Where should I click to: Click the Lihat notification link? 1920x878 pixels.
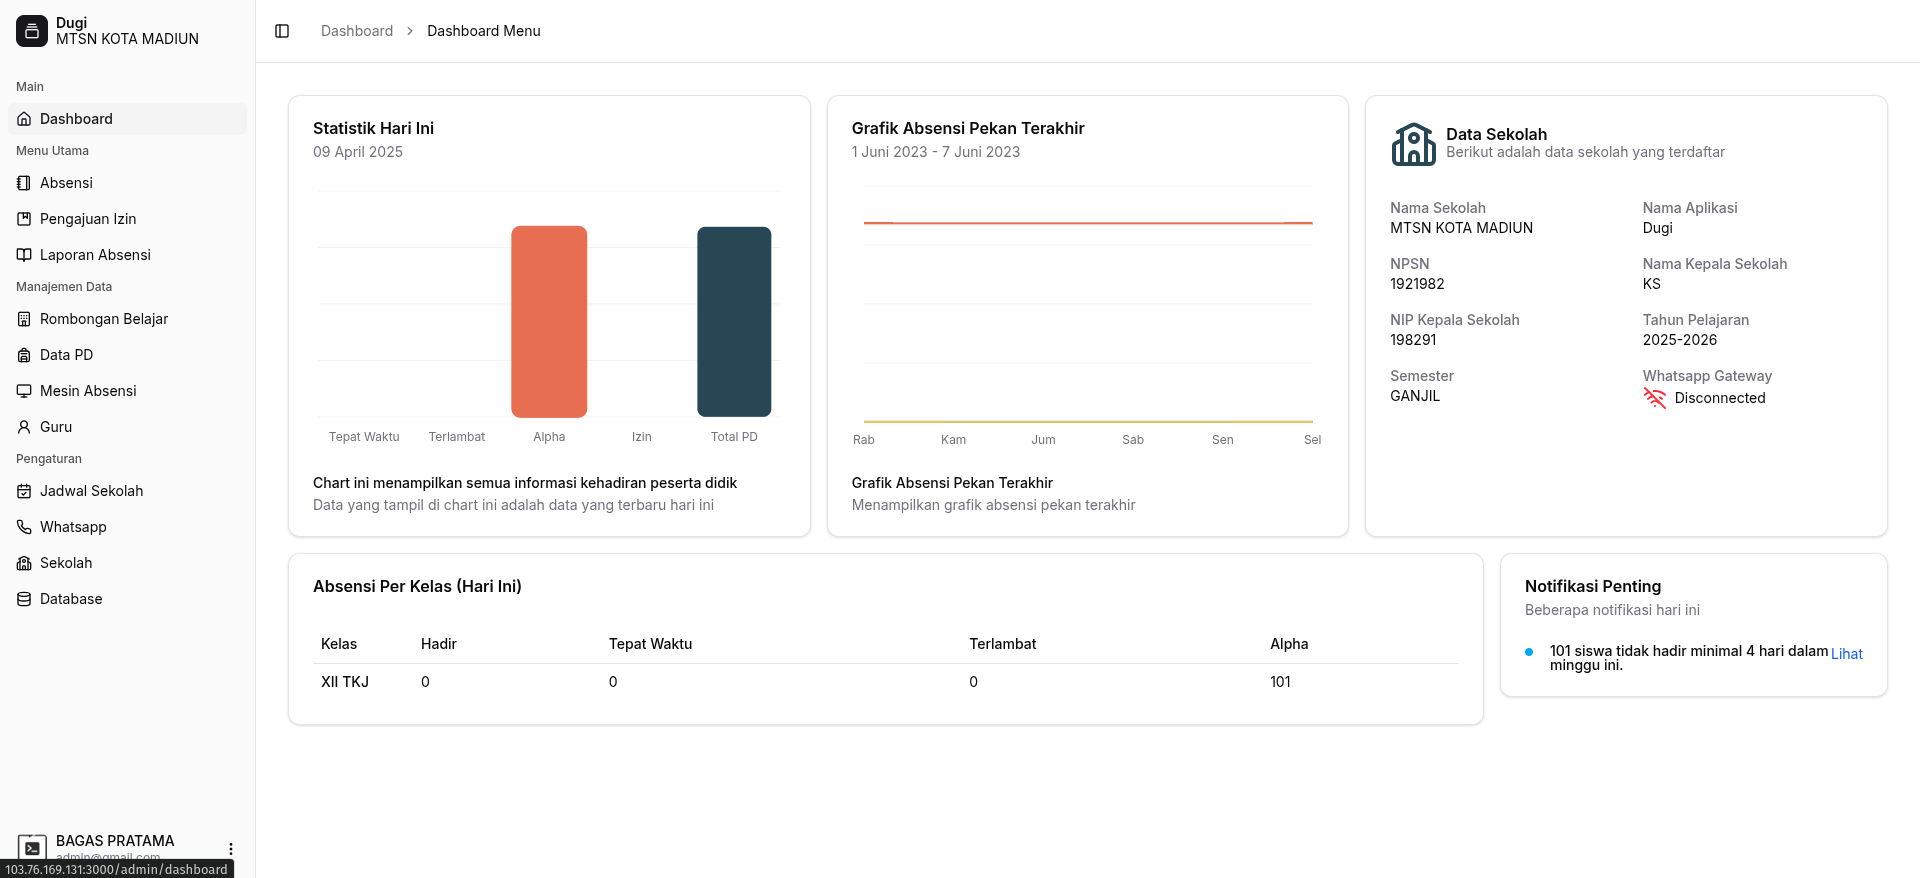pyautogui.click(x=1846, y=654)
